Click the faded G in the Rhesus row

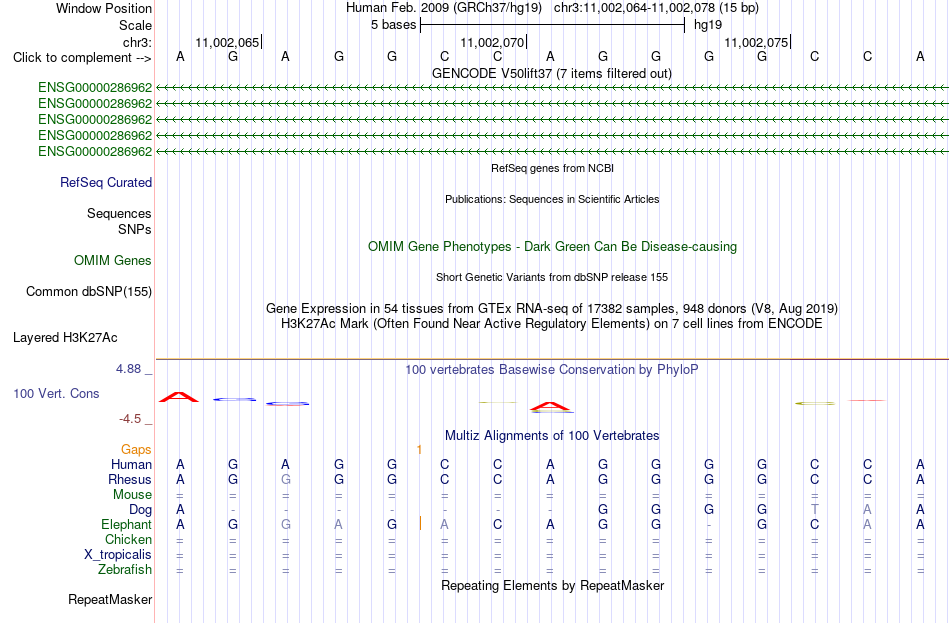click(285, 480)
